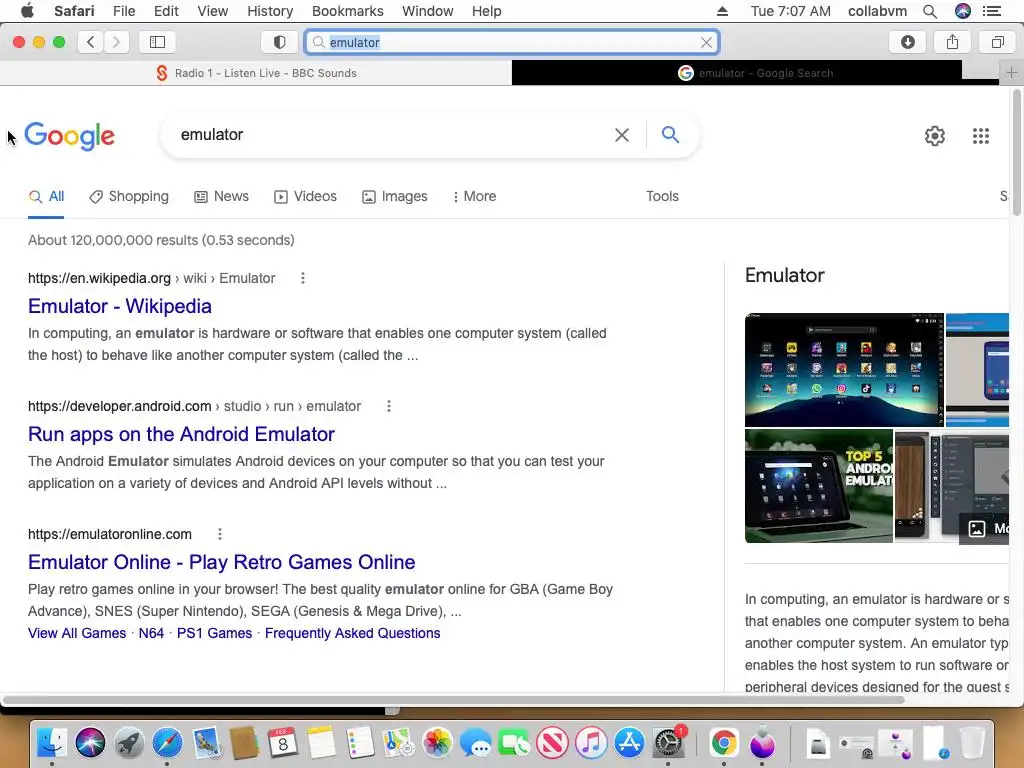Open Messages in the Dock
This screenshot has width=1024, height=768.
pos(475,743)
